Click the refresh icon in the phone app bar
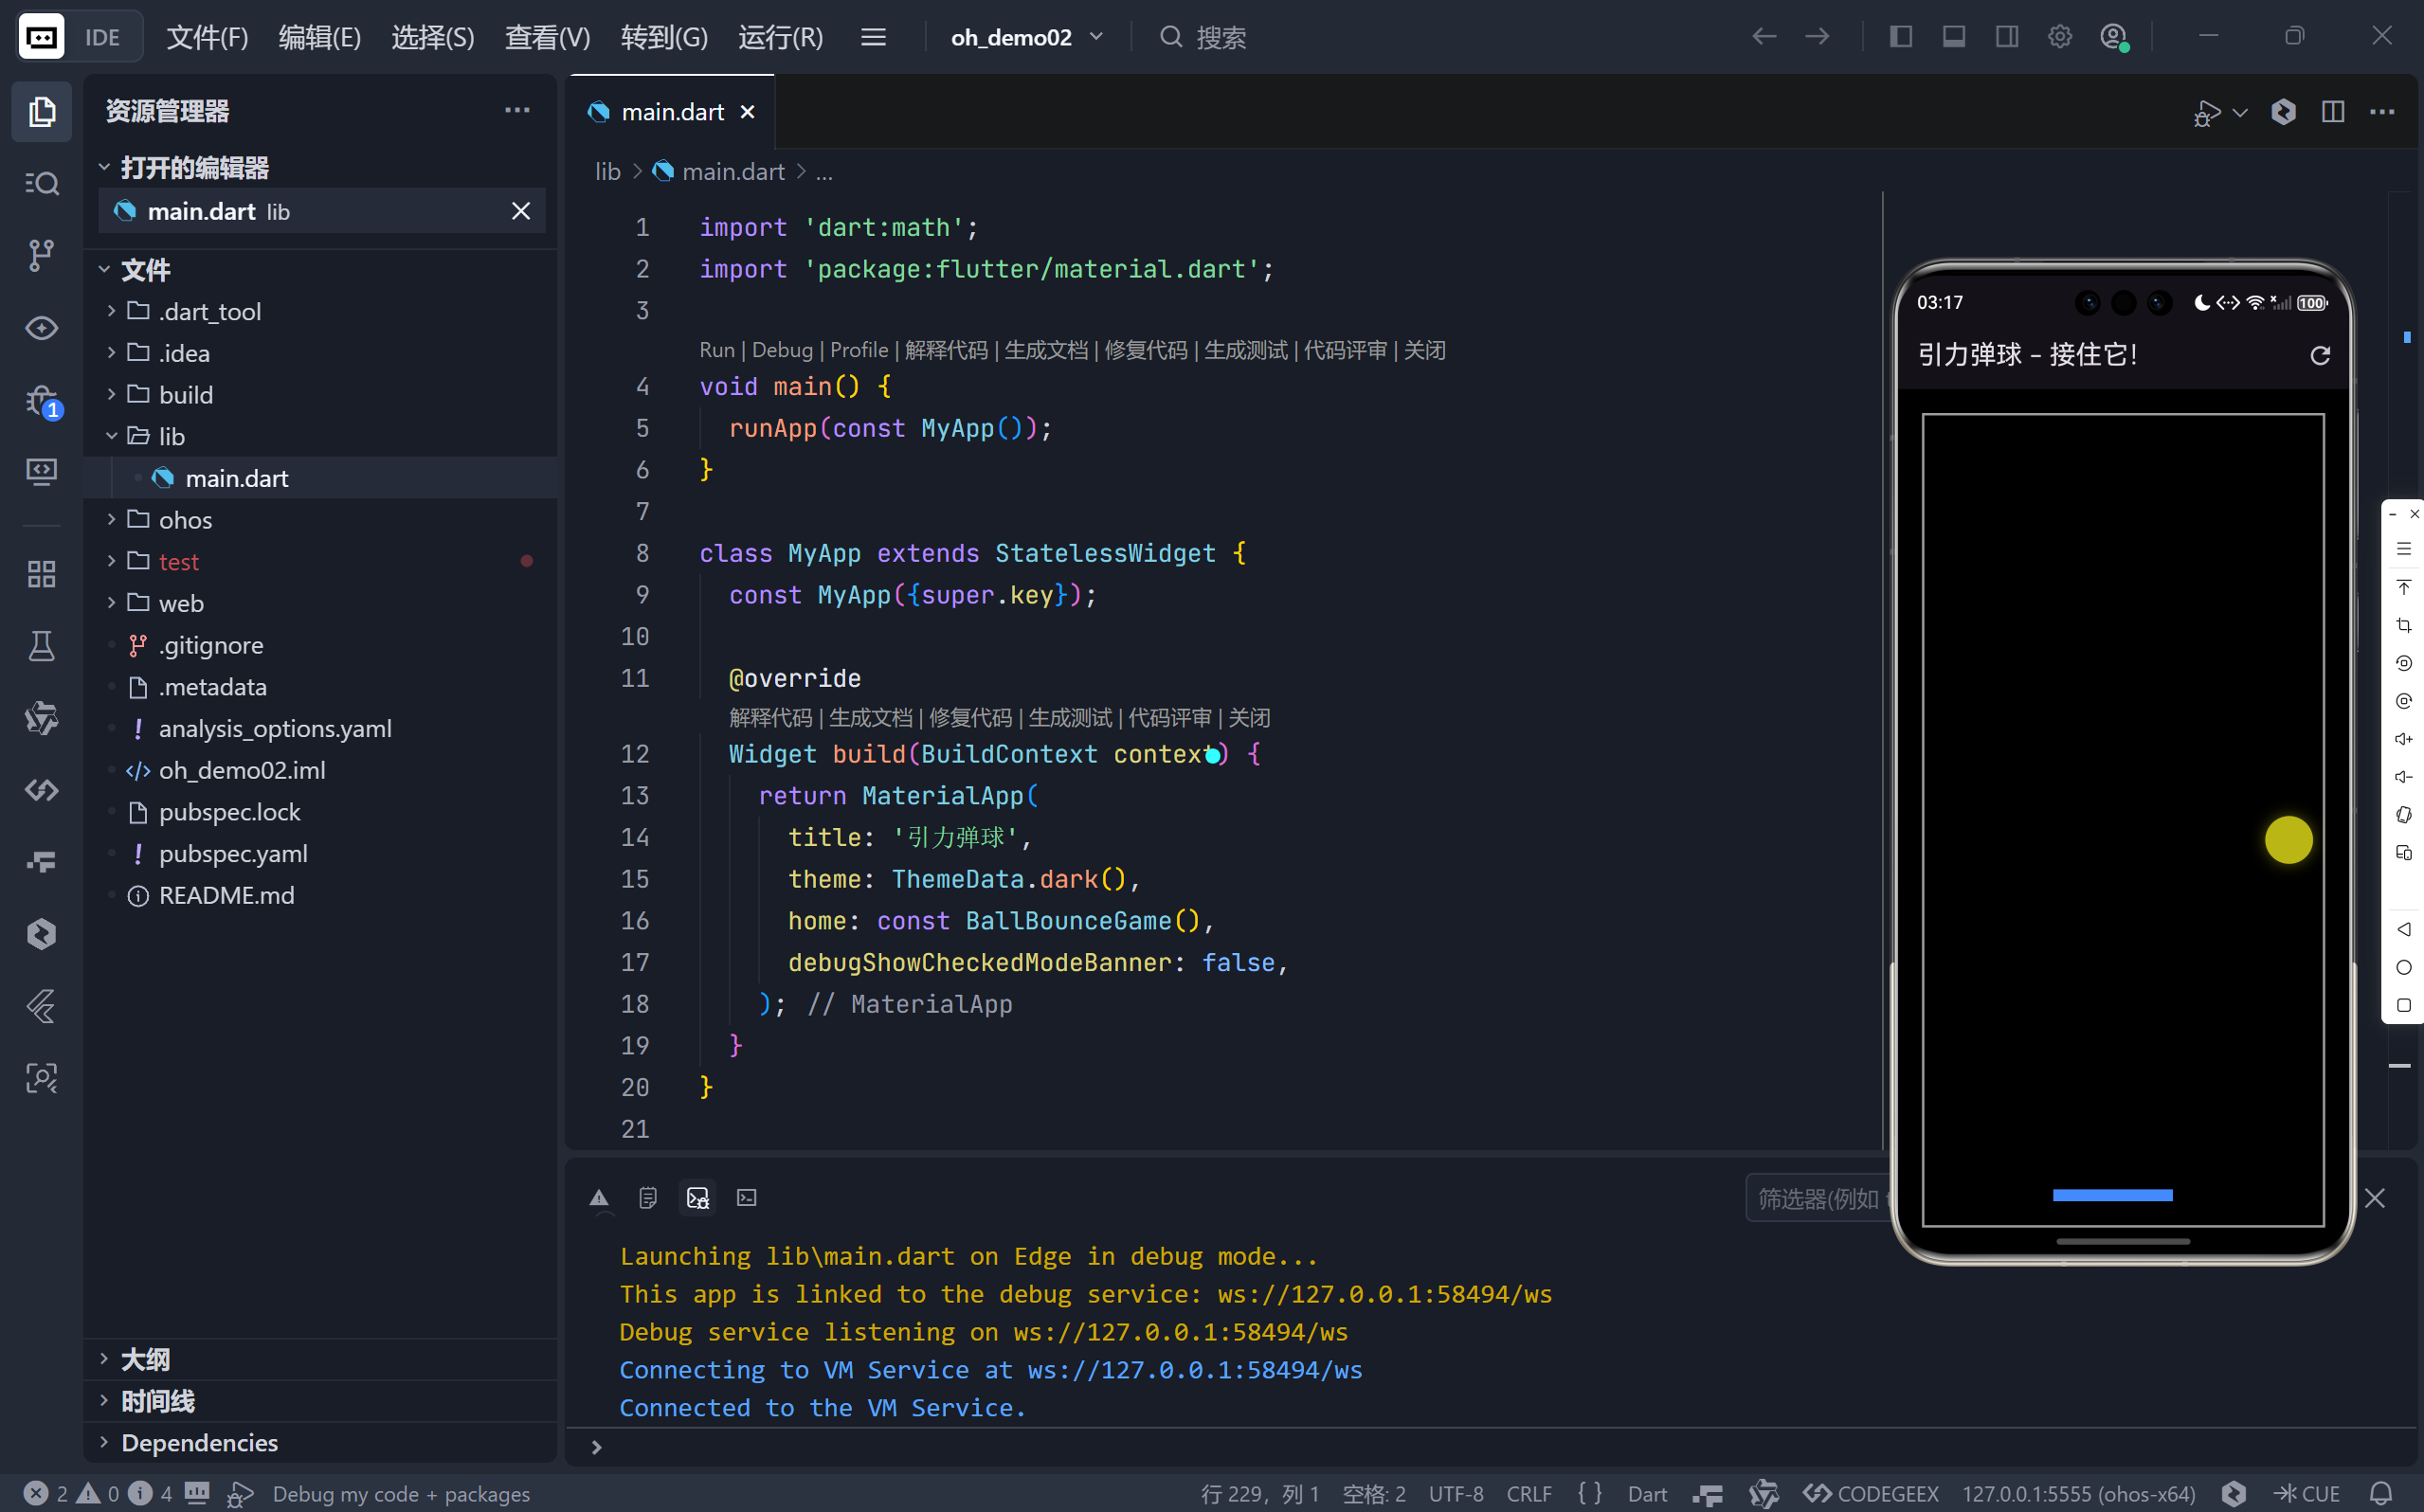The width and height of the screenshot is (2424, 1512). point(2320,355)
